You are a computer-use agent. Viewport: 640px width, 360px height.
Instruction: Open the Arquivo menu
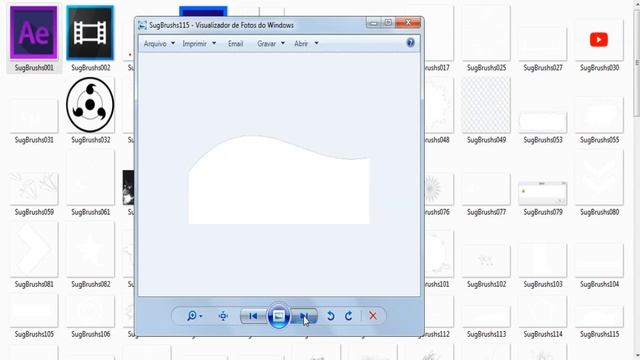pos(155,44)
